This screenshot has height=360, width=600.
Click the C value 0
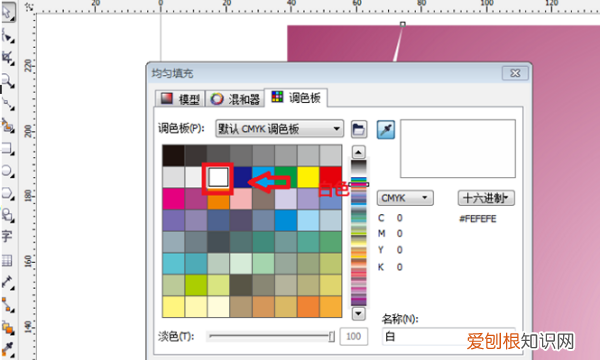coord(399,218)
